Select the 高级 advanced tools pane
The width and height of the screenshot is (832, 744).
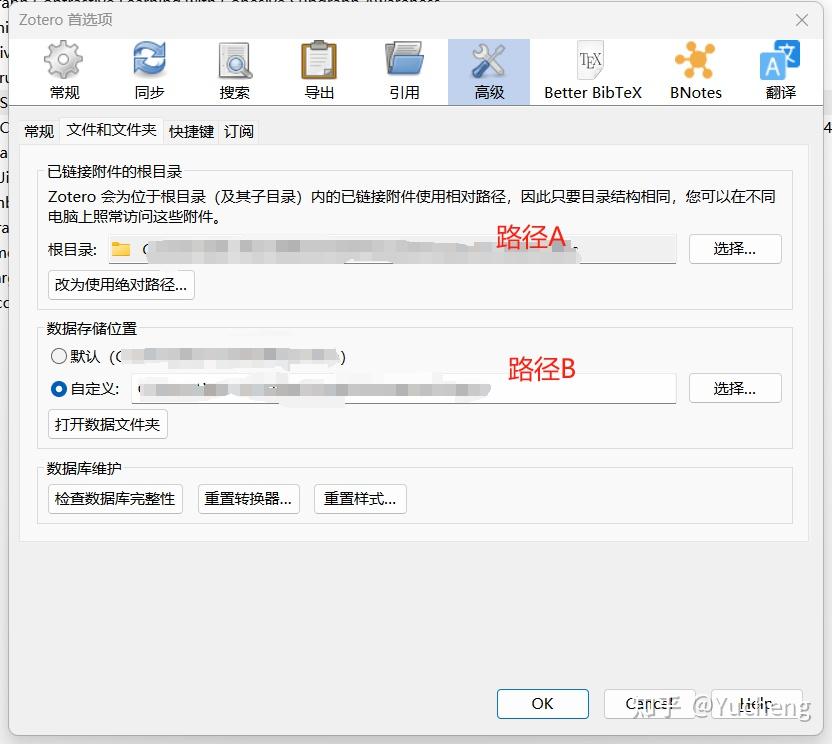tap(489, 71)
